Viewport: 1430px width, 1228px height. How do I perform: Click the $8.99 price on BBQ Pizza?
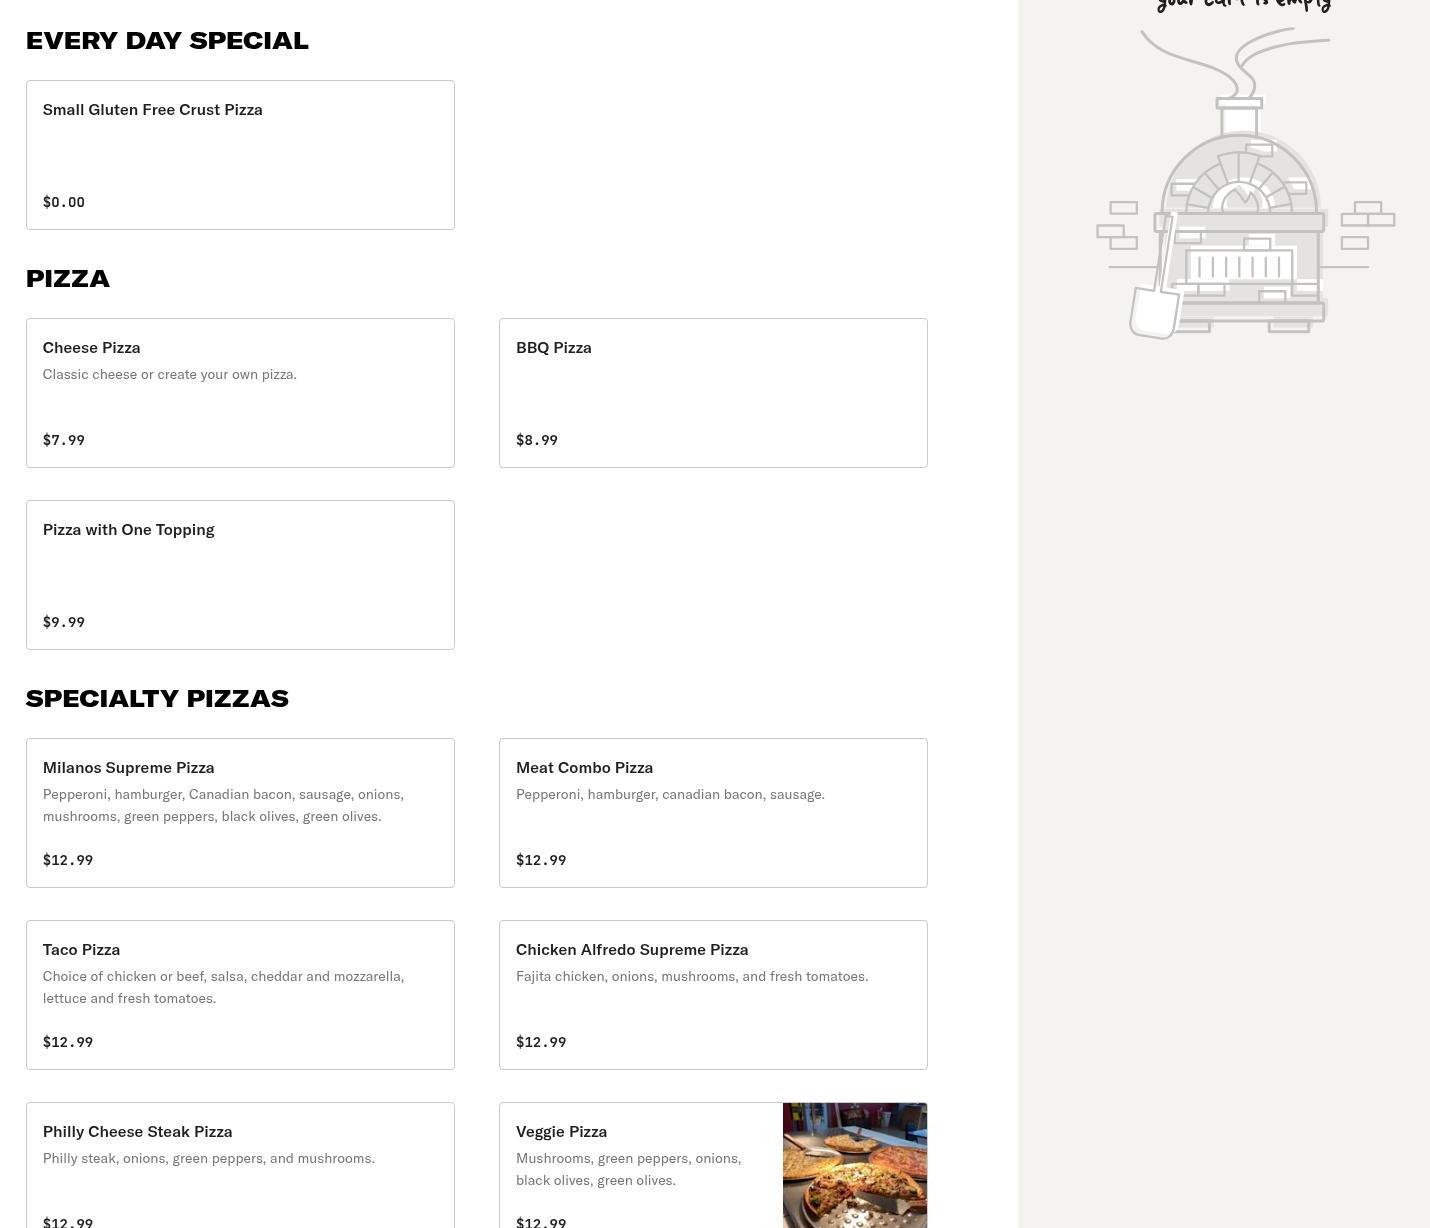tap(537, 440)
